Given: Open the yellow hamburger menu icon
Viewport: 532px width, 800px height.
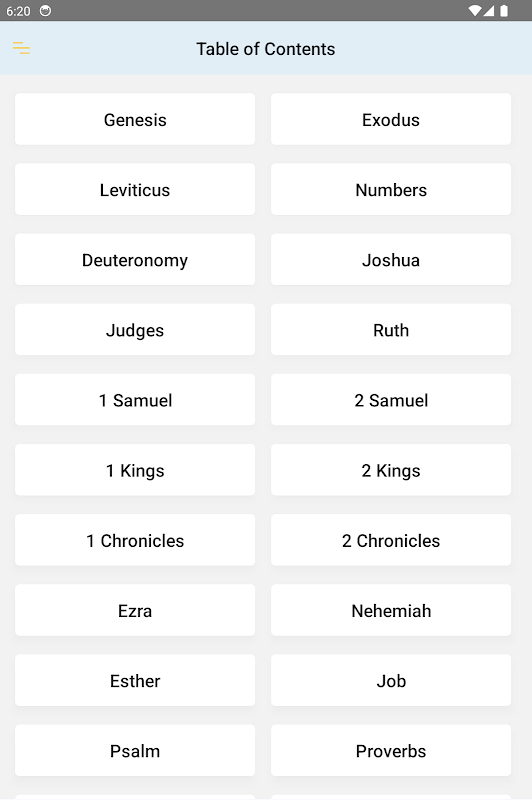Looking at the screenshot, I should (x=21, y=48).
